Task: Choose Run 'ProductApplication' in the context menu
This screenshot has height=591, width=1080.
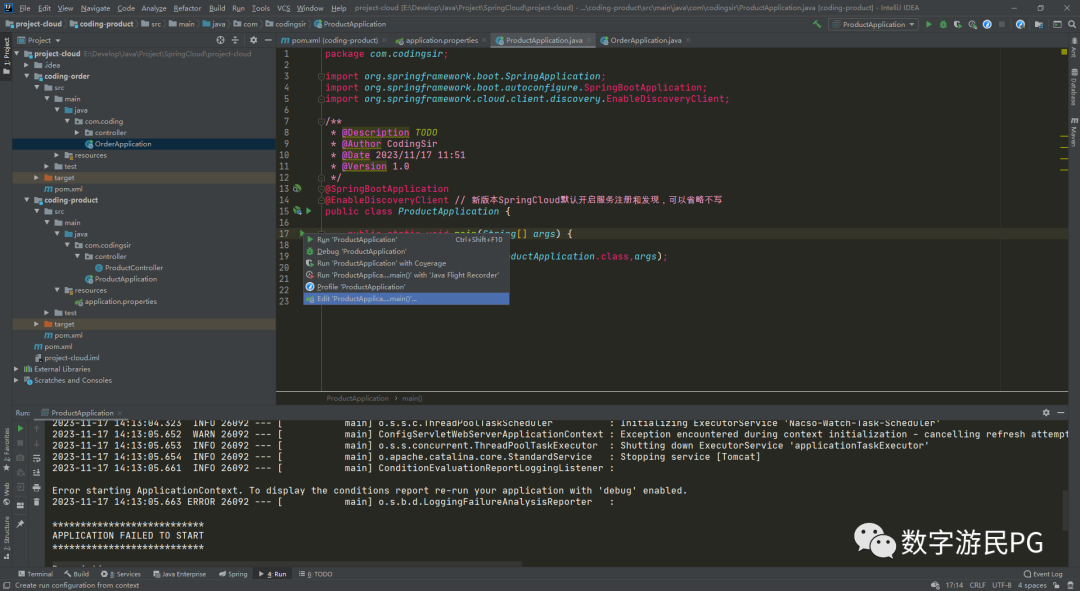Action: 406,239
